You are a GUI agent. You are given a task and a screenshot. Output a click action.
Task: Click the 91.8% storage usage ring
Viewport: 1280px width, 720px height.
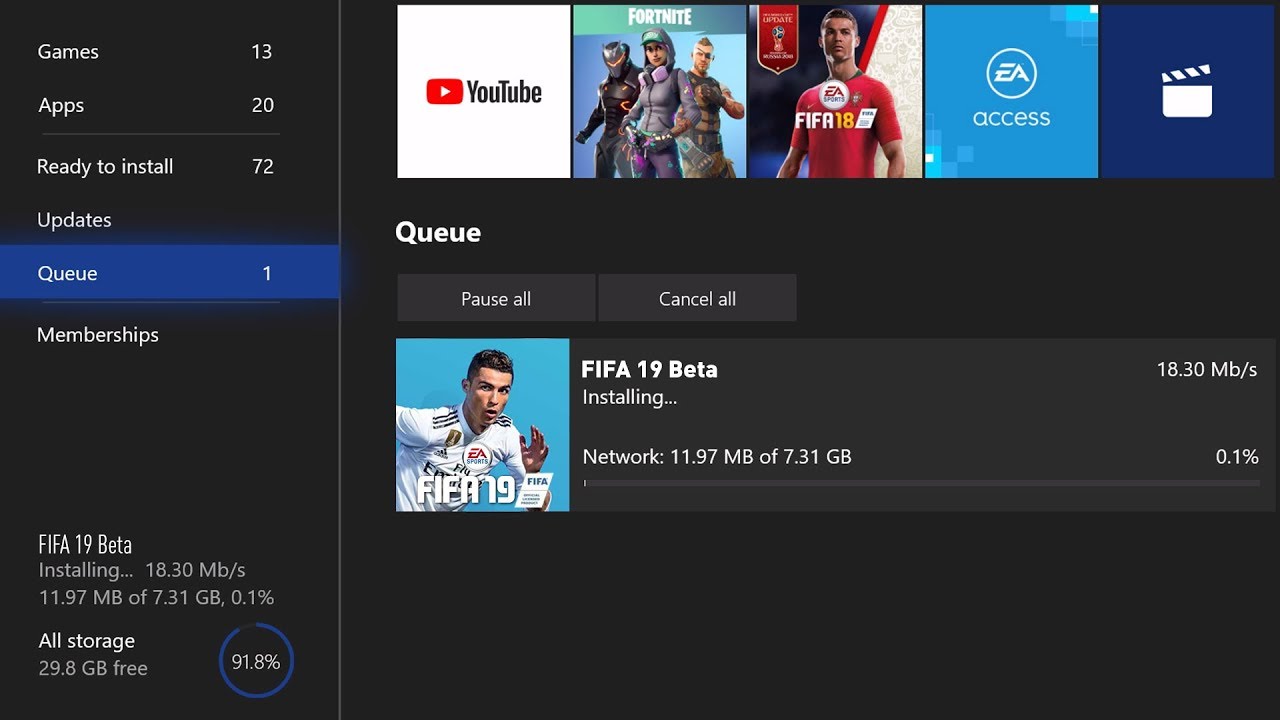[x=256, y=661]
